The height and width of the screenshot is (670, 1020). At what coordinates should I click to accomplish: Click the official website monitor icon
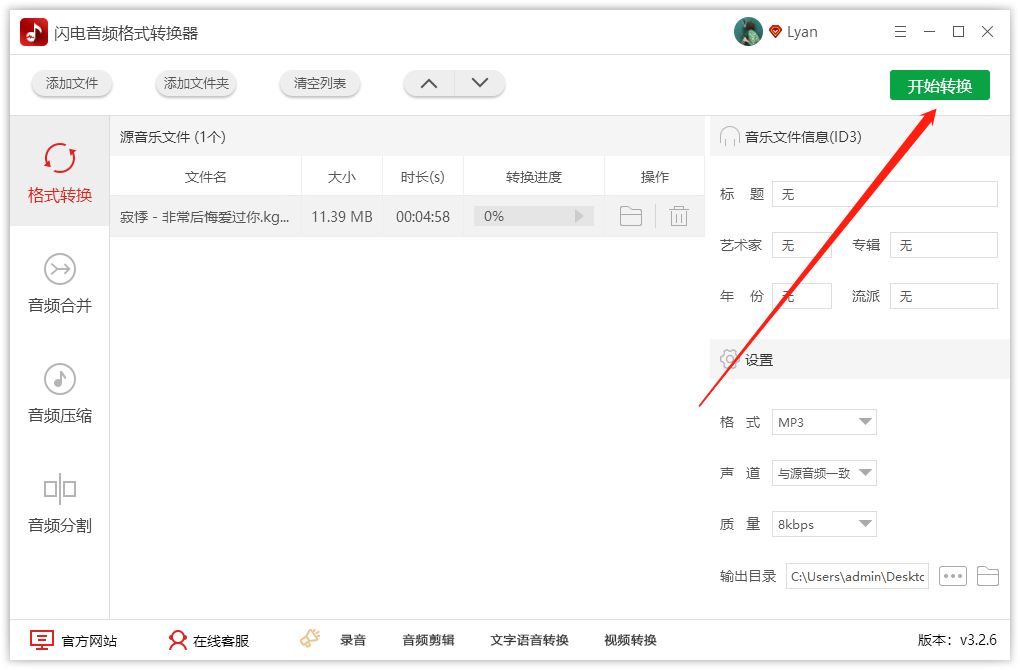(x=42, y=640)
